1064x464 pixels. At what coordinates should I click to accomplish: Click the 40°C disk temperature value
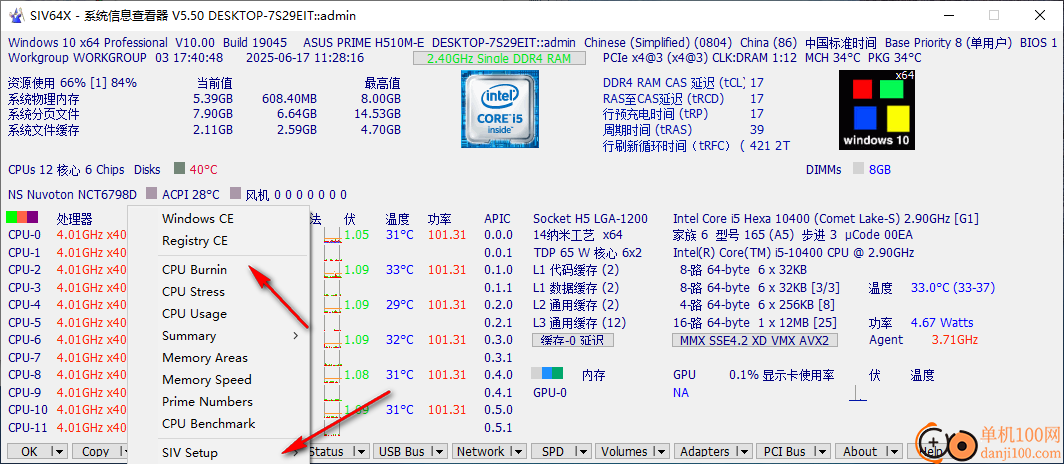coord(204,170)
